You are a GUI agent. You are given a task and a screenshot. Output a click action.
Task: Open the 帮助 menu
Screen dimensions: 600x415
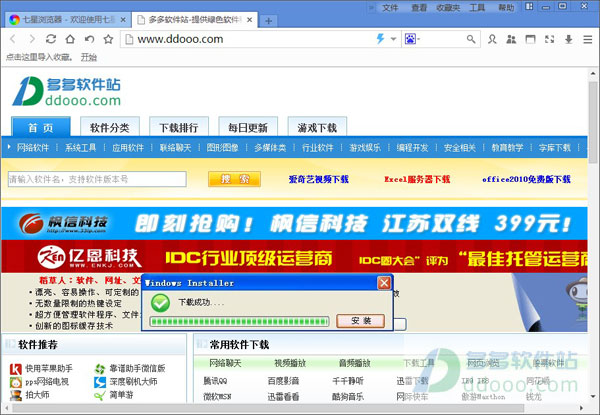(x=506, y=8)
